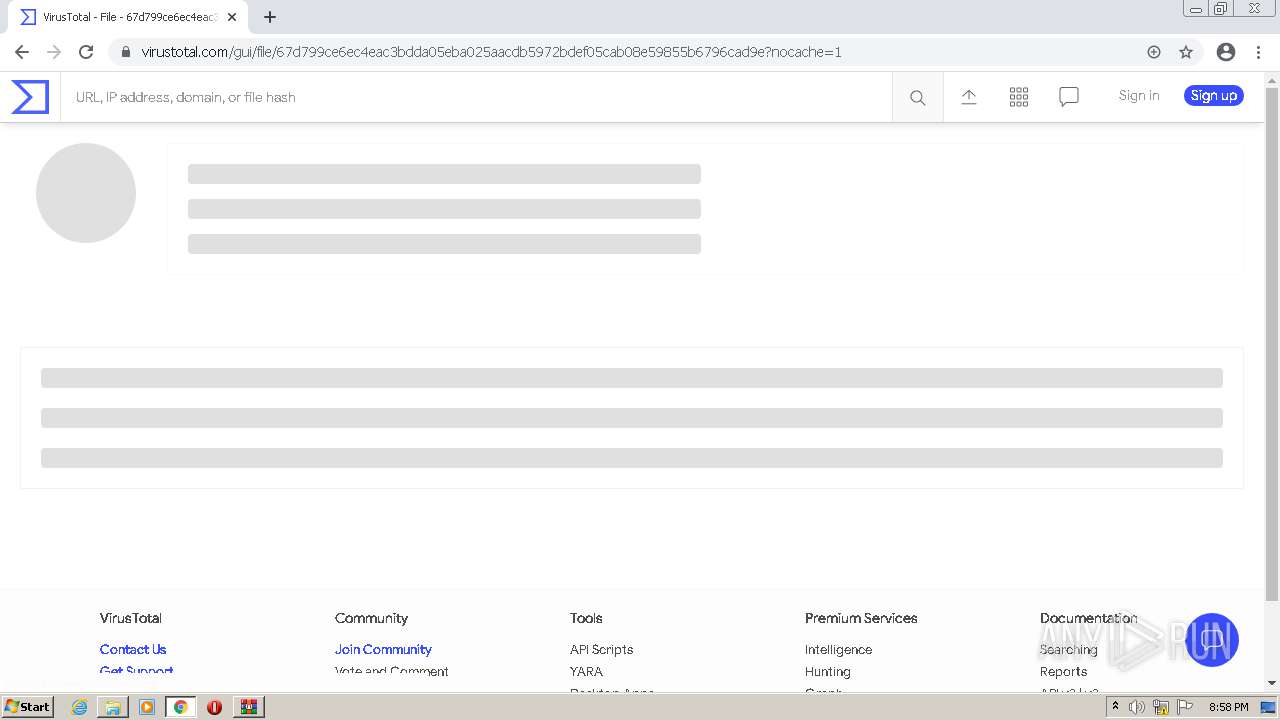This screenshot has width=1280, height=720.
Task: Click the browser forward arrow
Action: 54,52
